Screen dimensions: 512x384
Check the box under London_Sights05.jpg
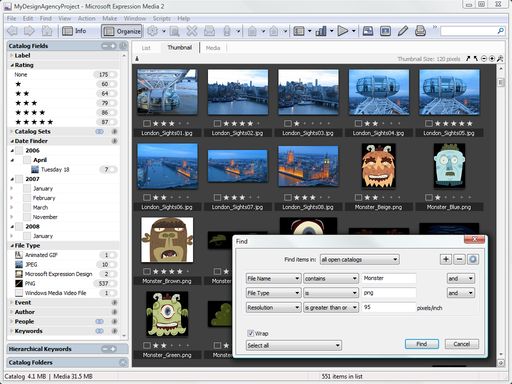(429, 124)
